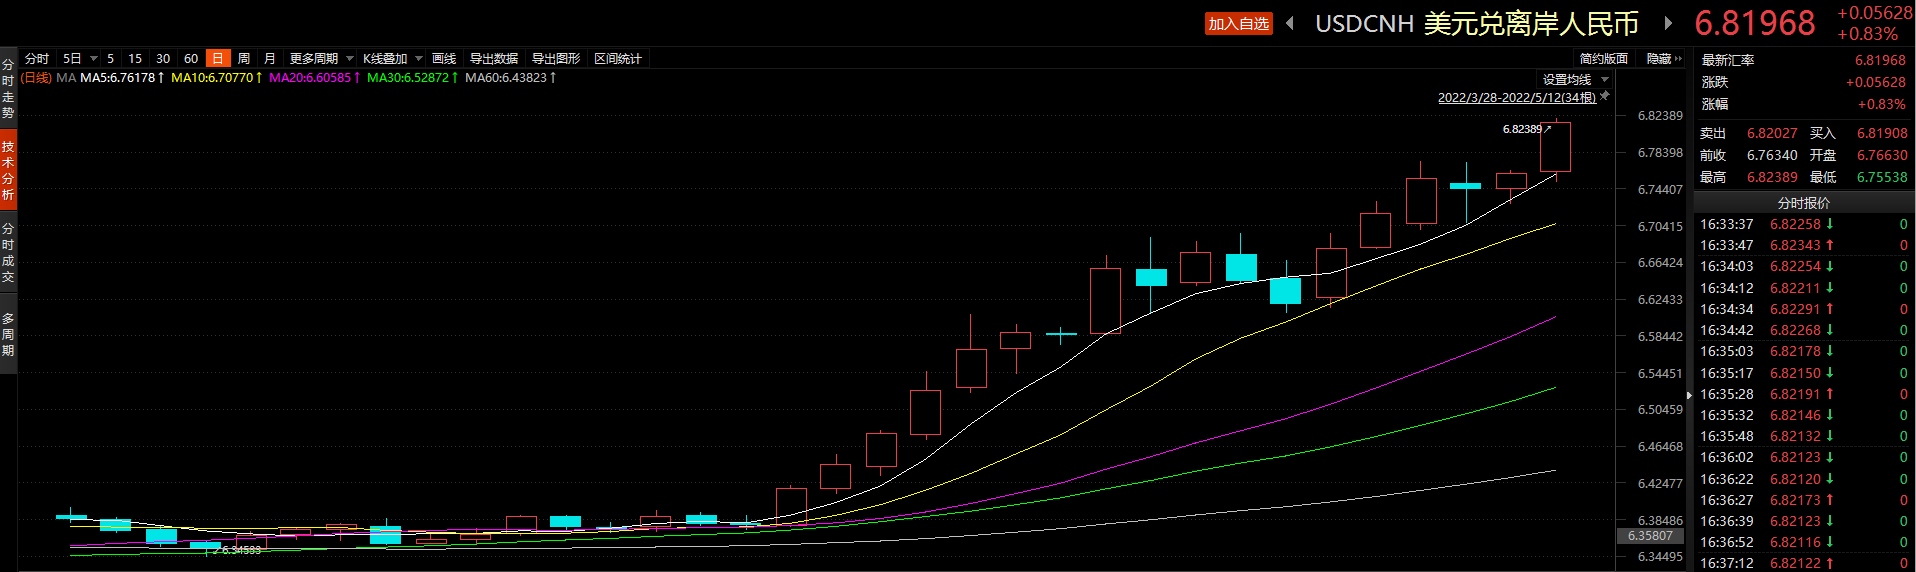Select the 30-minute K-line period
This screenshot has width=1916, height=572.
click(x=163, y=59)
